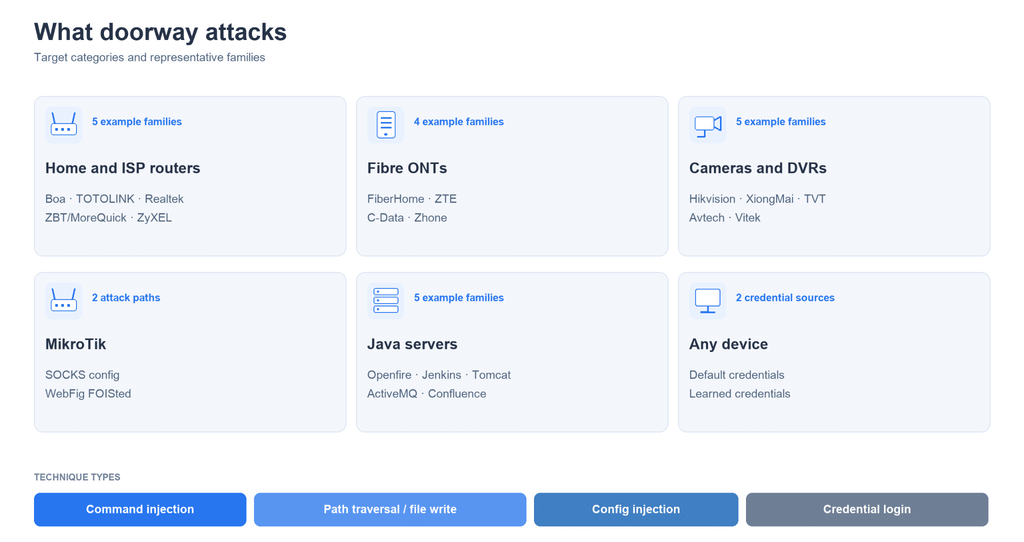Click the 'What doorway attacks' title
The width and height of the screenshot is (1024, 542).
click(x=160, y=32)
